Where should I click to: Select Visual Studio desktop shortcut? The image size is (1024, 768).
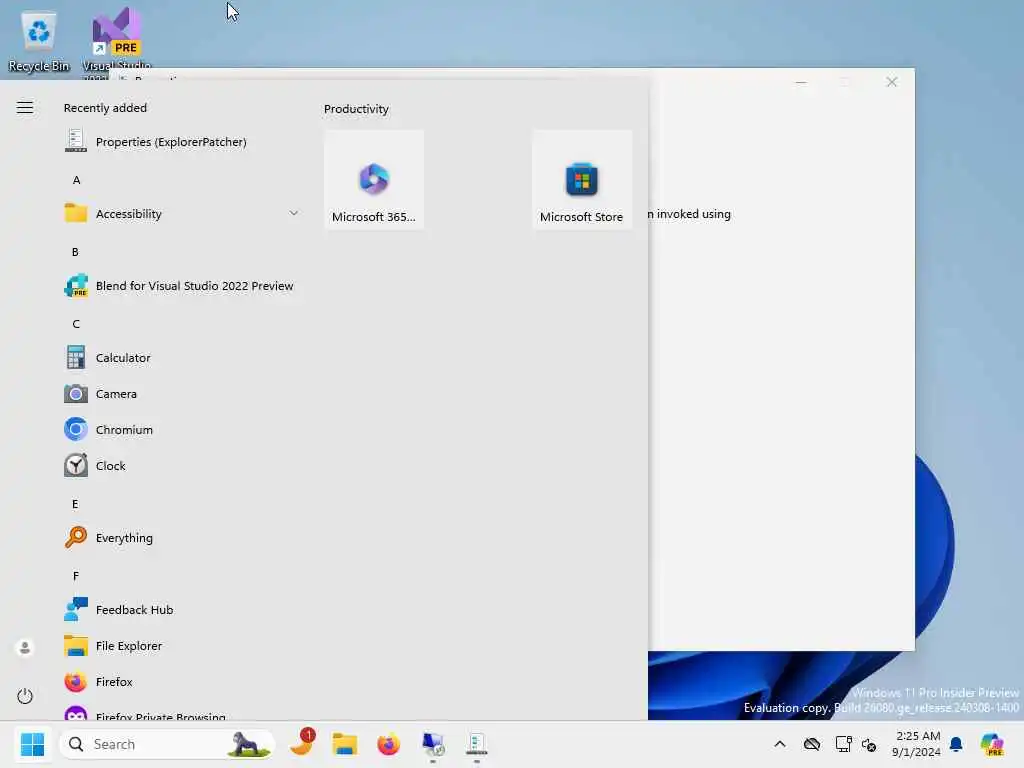(x=117, y=40)
